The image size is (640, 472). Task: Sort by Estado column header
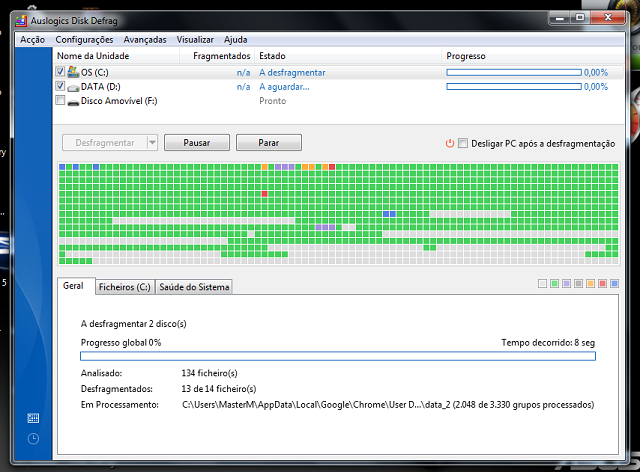coord(348,56)
